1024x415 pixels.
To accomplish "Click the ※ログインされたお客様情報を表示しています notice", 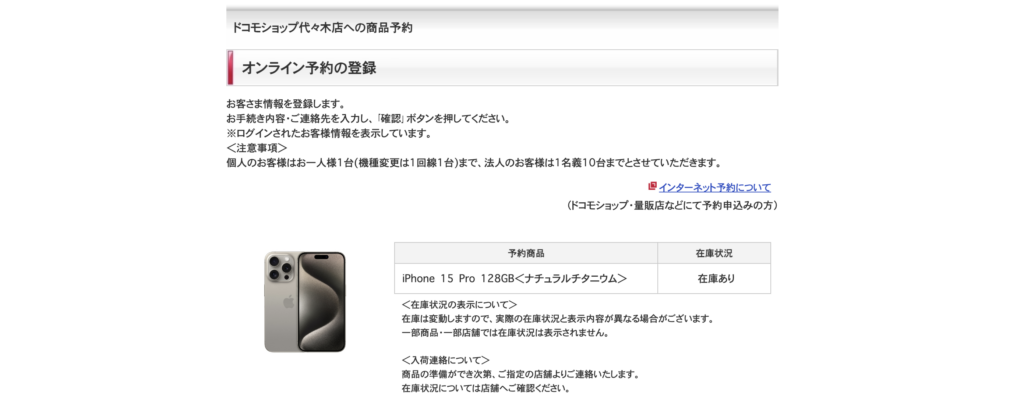I will (x=329, y=133).
